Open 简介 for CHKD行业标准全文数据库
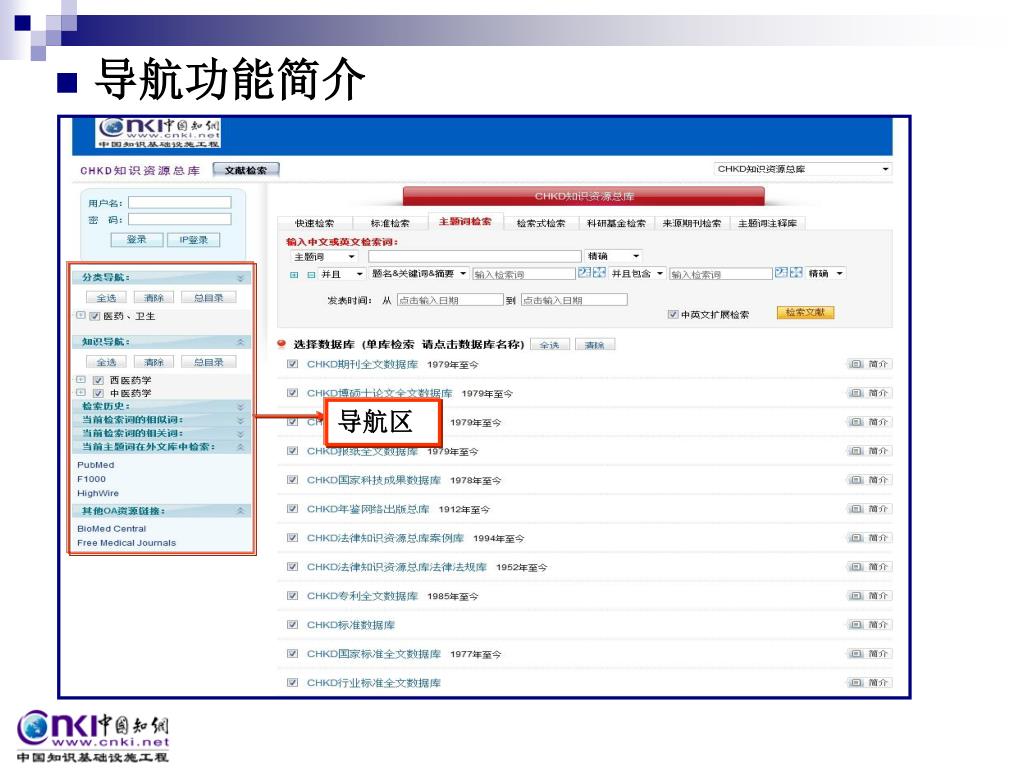Screen dimensions: 1024x768 pyautogui.click(x=870, y=682)
